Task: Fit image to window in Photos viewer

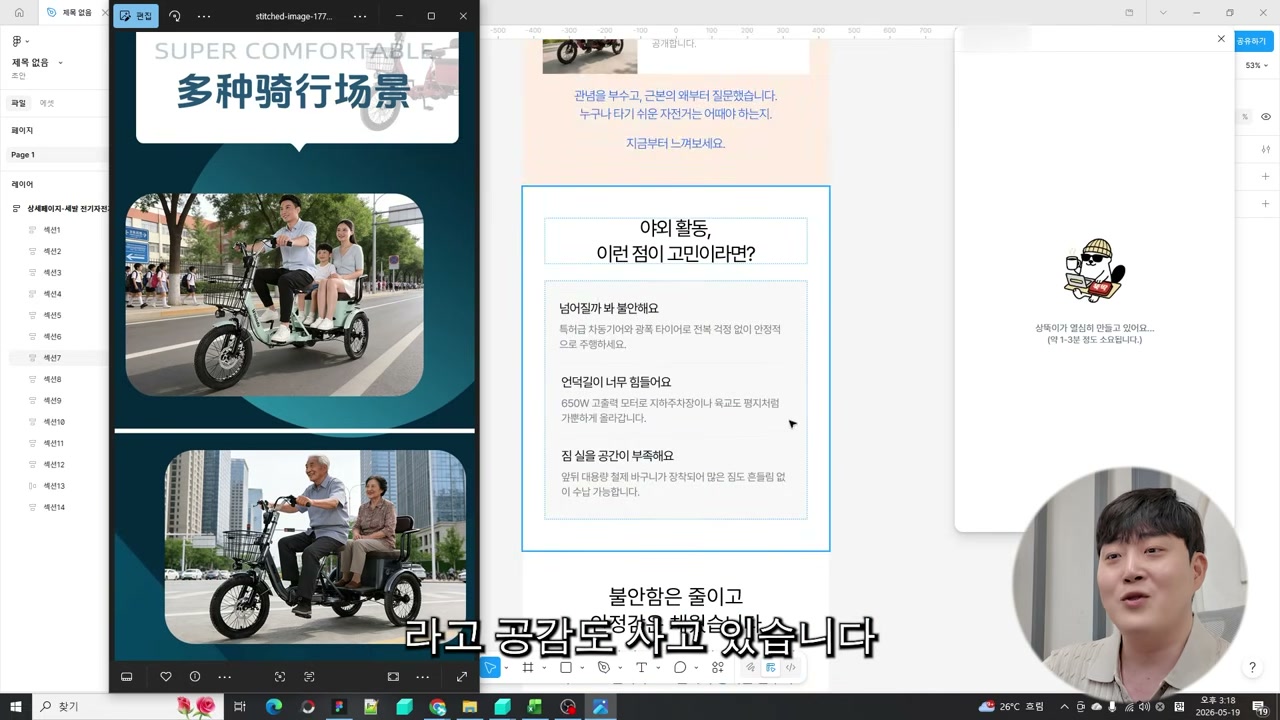Action: click(x=393, y=677)
